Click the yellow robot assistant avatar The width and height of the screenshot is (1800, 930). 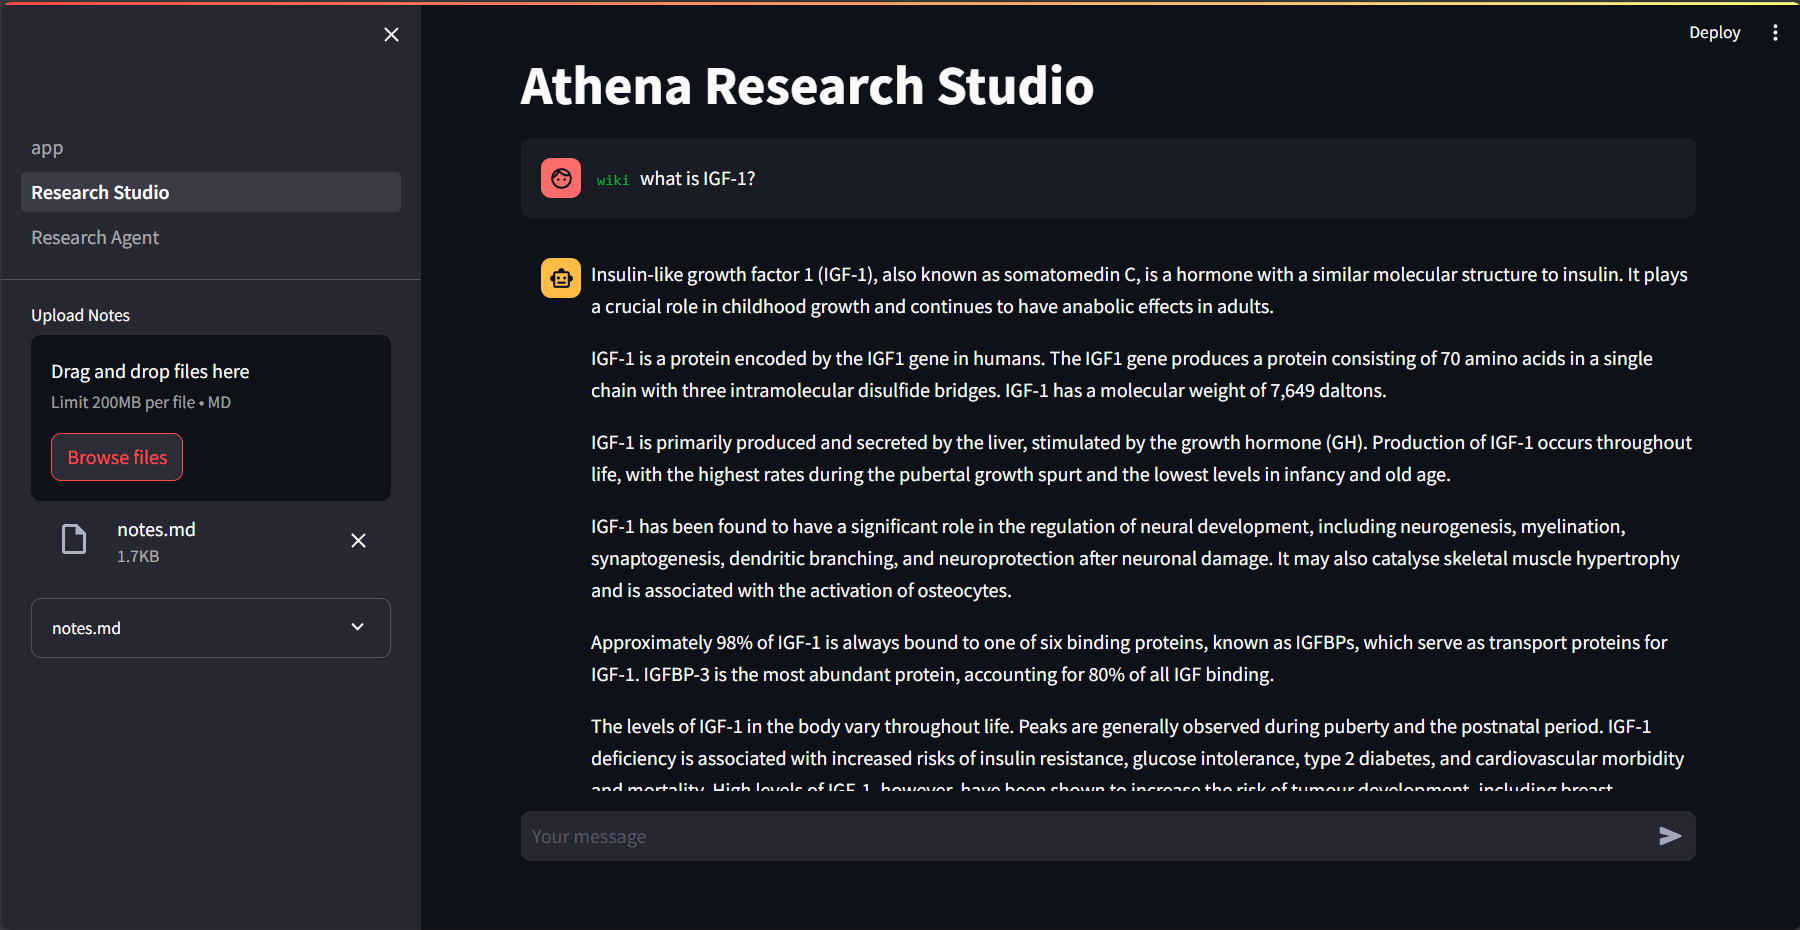click(x=561, y=277)
